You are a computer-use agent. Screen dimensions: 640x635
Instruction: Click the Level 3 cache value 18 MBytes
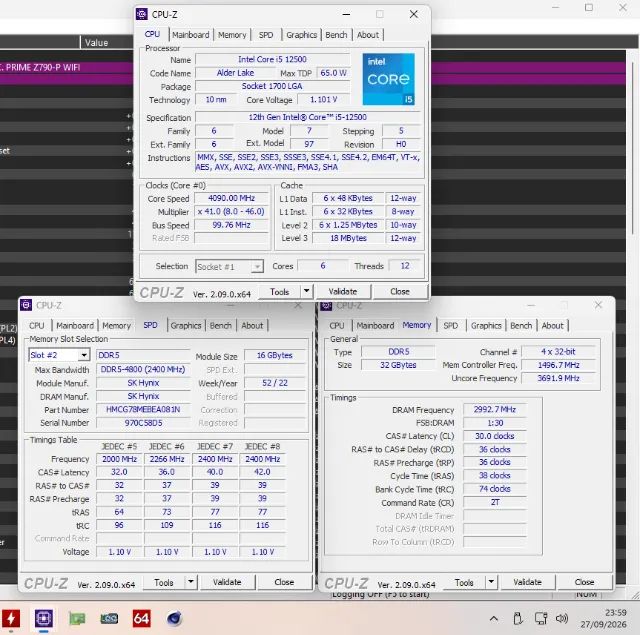(348, 238)
